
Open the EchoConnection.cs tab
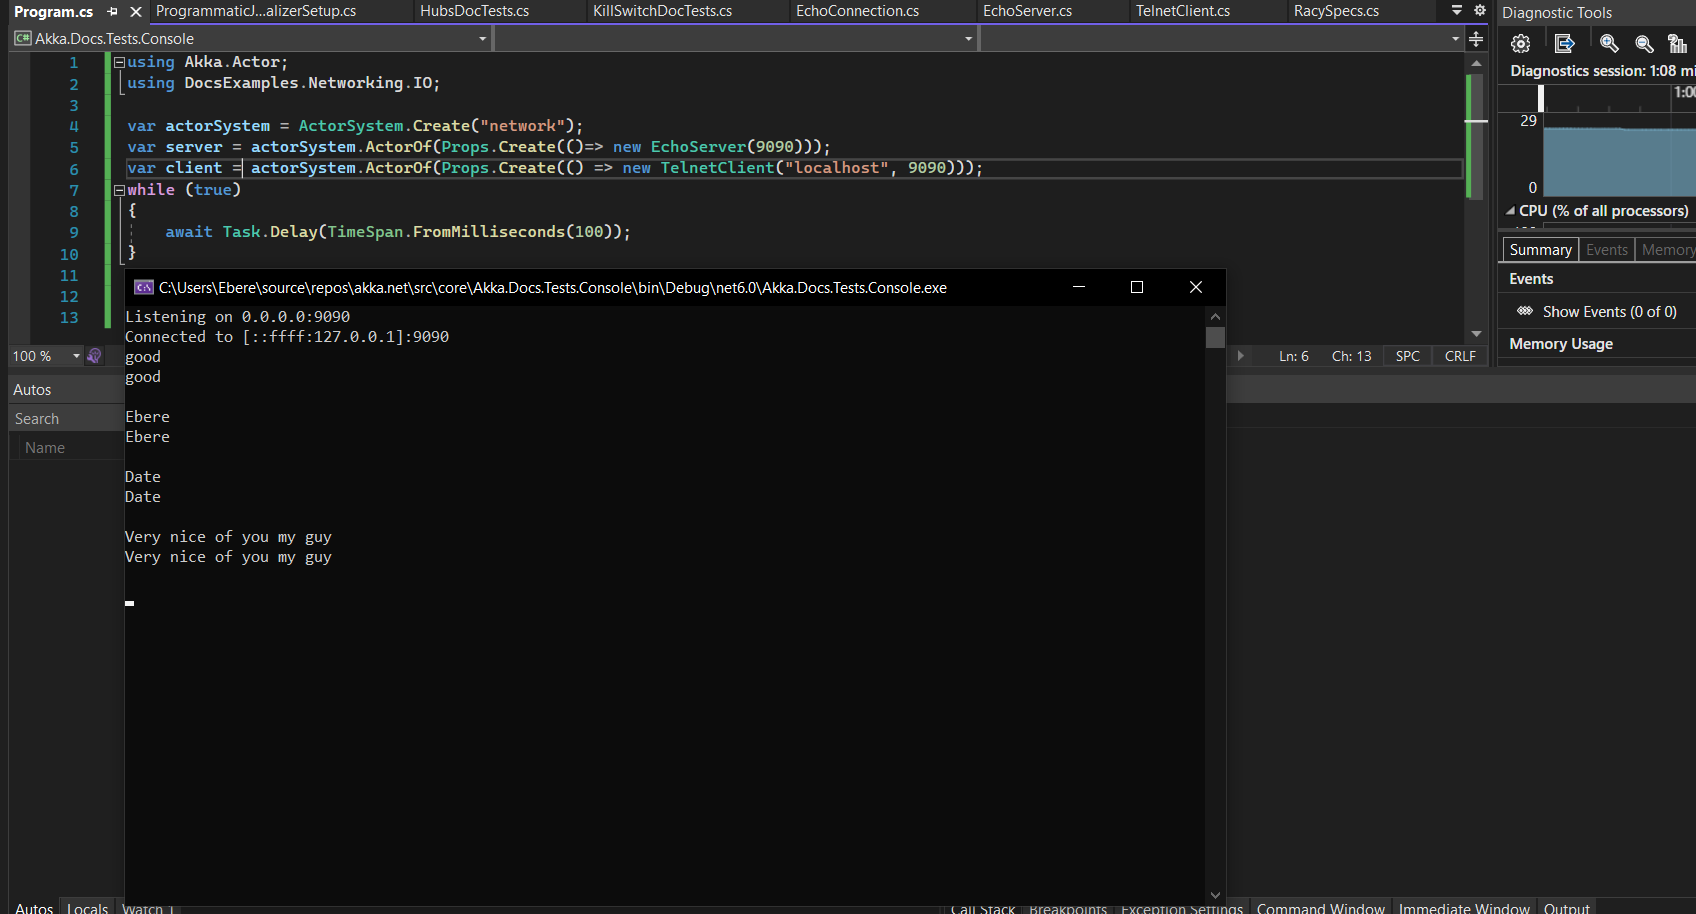(857, 11)
